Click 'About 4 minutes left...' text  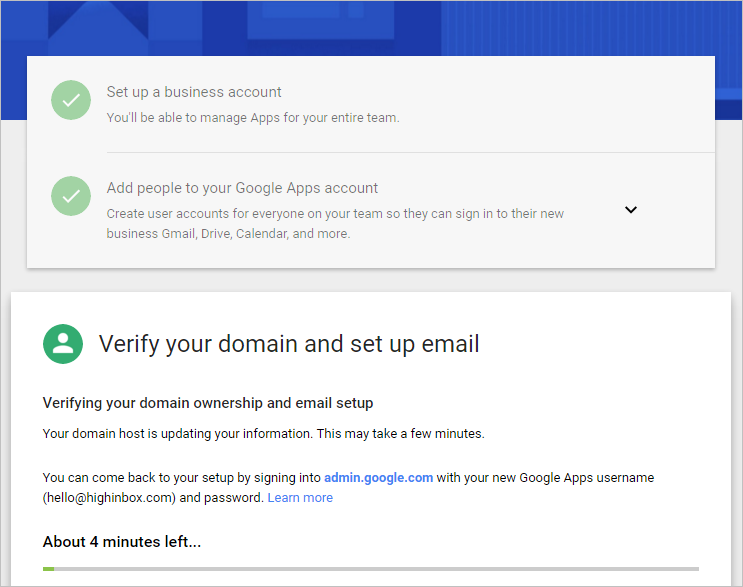tap(122, 542)
